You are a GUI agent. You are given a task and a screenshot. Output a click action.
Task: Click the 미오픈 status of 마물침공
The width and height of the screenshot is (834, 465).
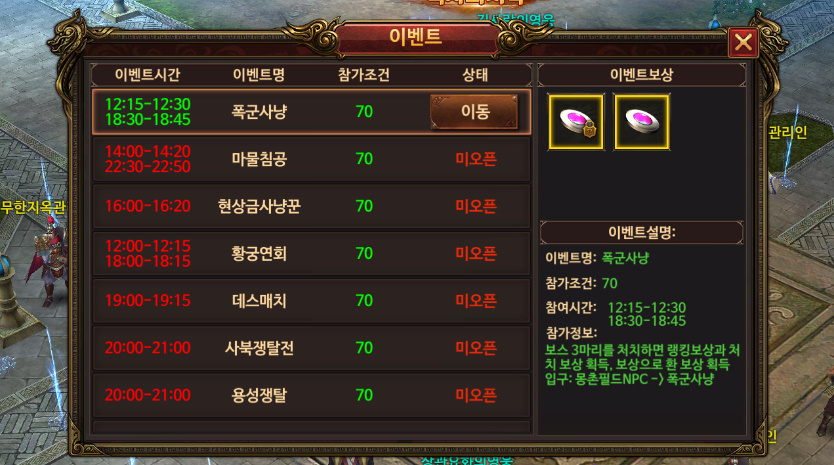coord(476,159)
